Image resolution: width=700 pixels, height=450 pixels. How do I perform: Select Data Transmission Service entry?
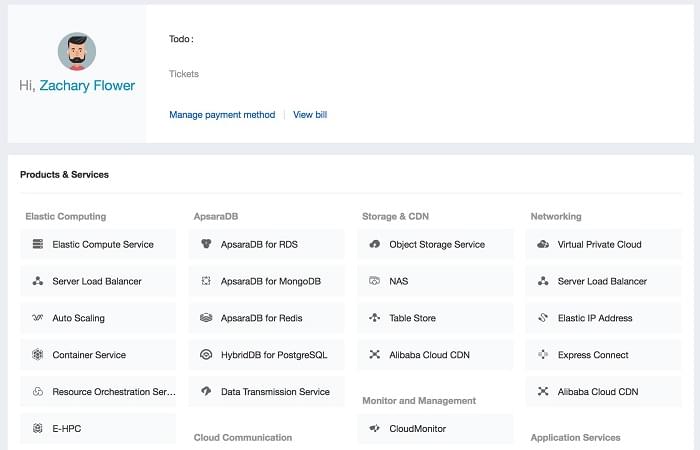[267, 392]
